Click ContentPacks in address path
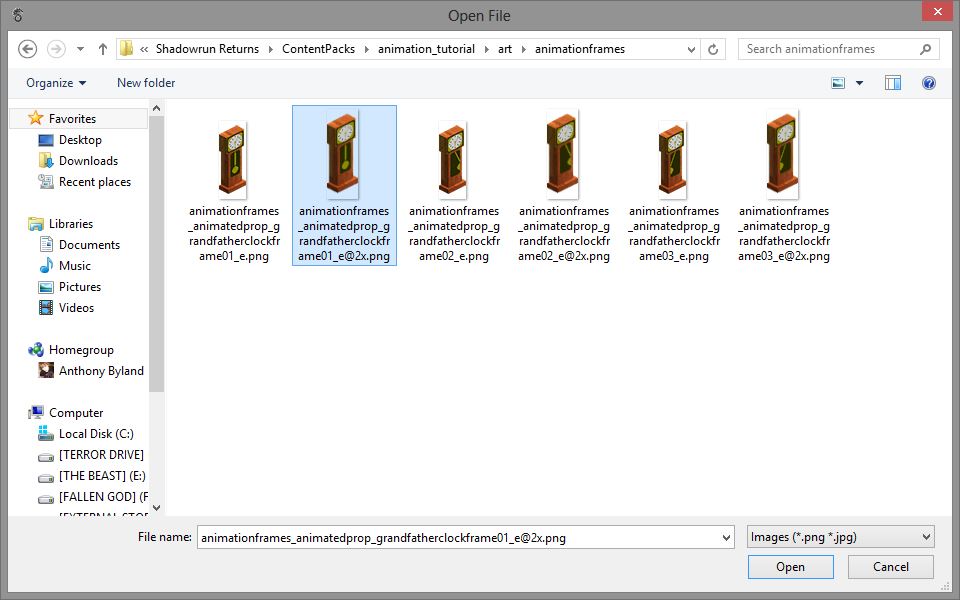 pos(318,49)
